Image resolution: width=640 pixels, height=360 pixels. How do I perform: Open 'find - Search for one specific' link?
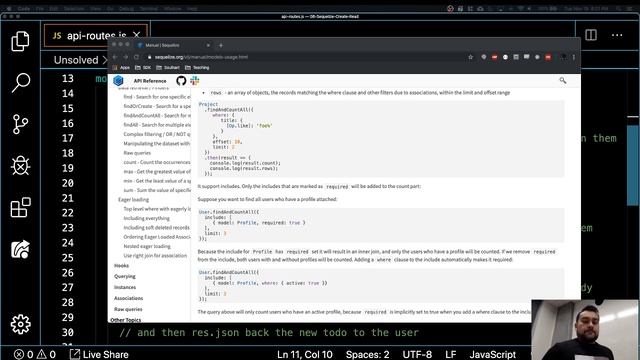tap(157, 97)
